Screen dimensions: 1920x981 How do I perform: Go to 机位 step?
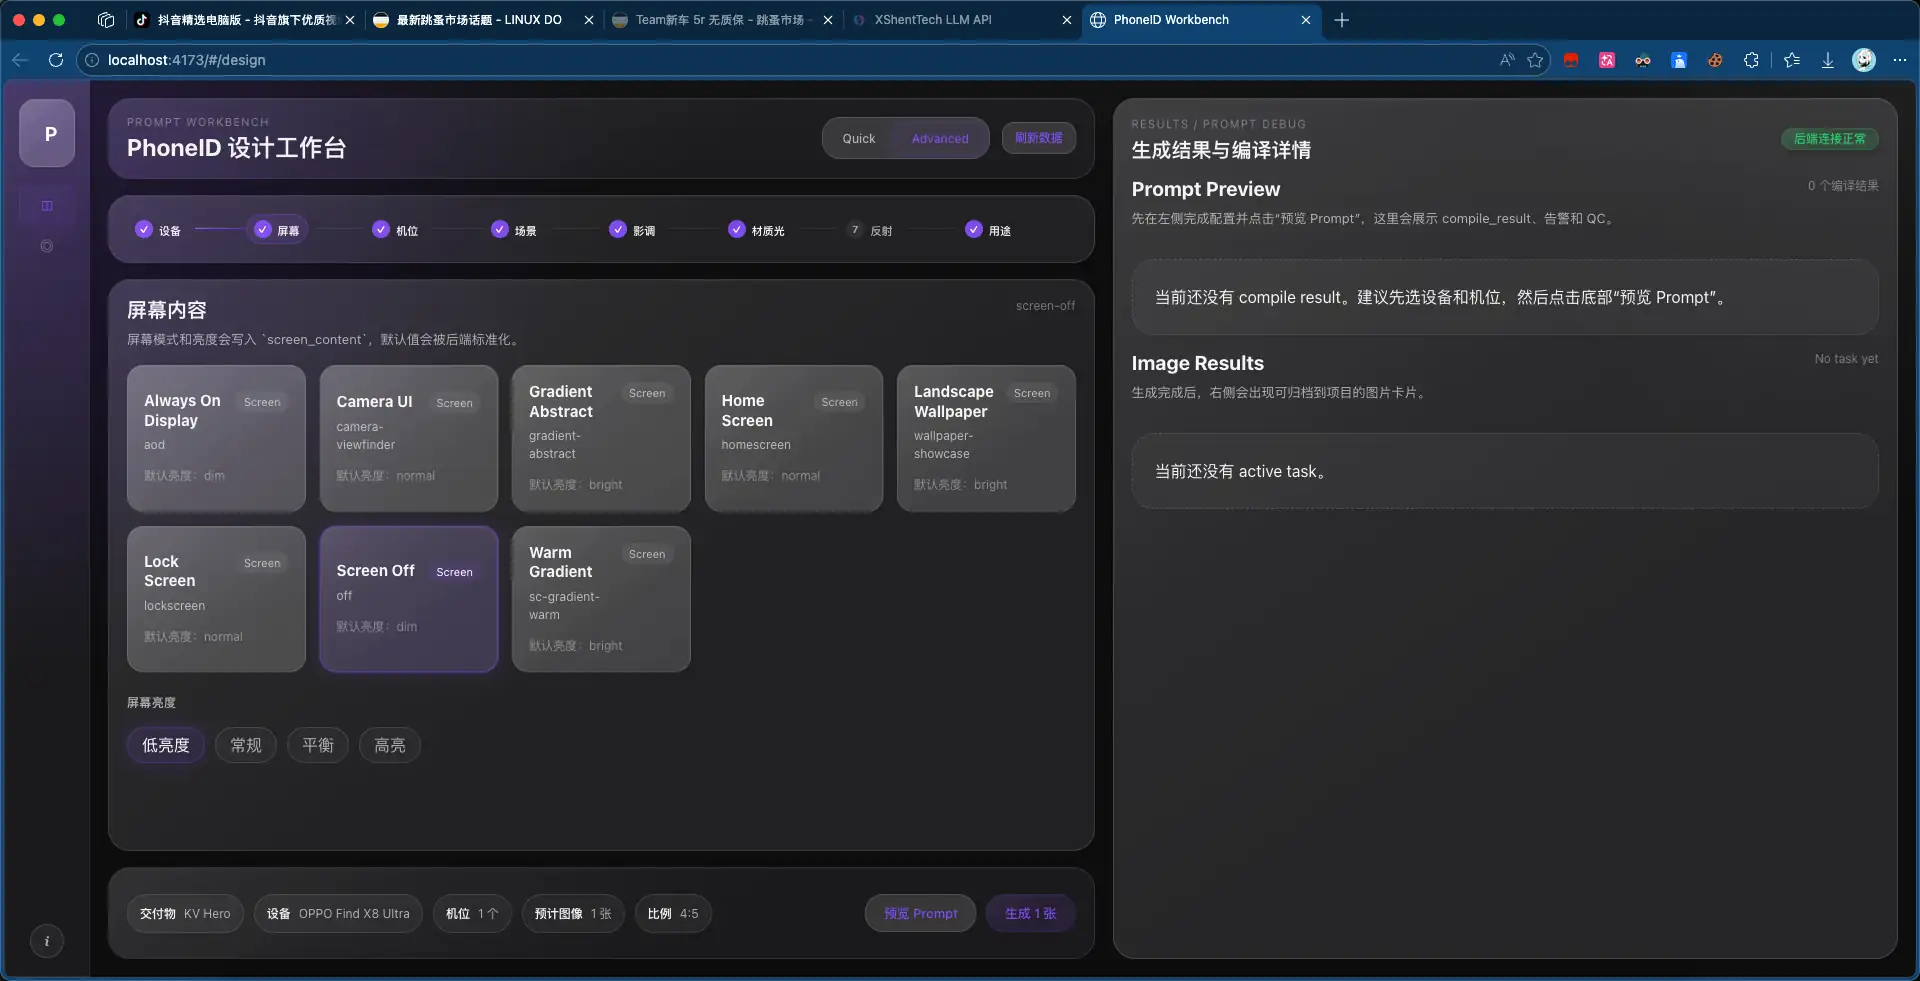click(396, 230)
